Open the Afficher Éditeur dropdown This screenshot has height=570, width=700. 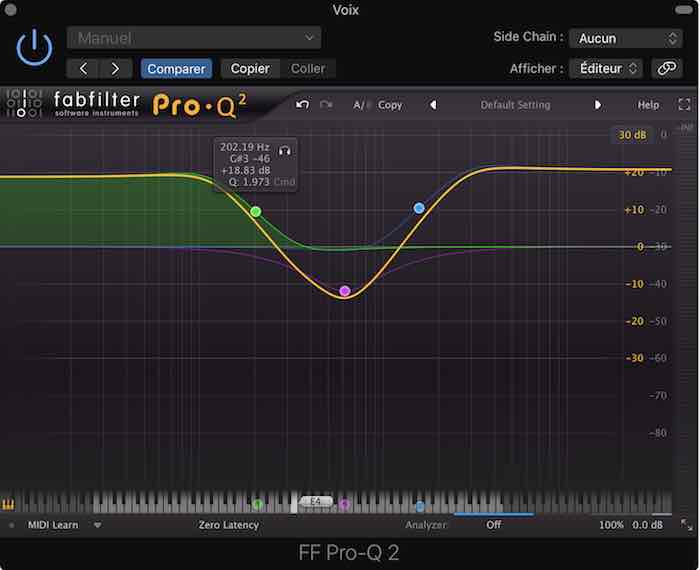tap(606, 69)
